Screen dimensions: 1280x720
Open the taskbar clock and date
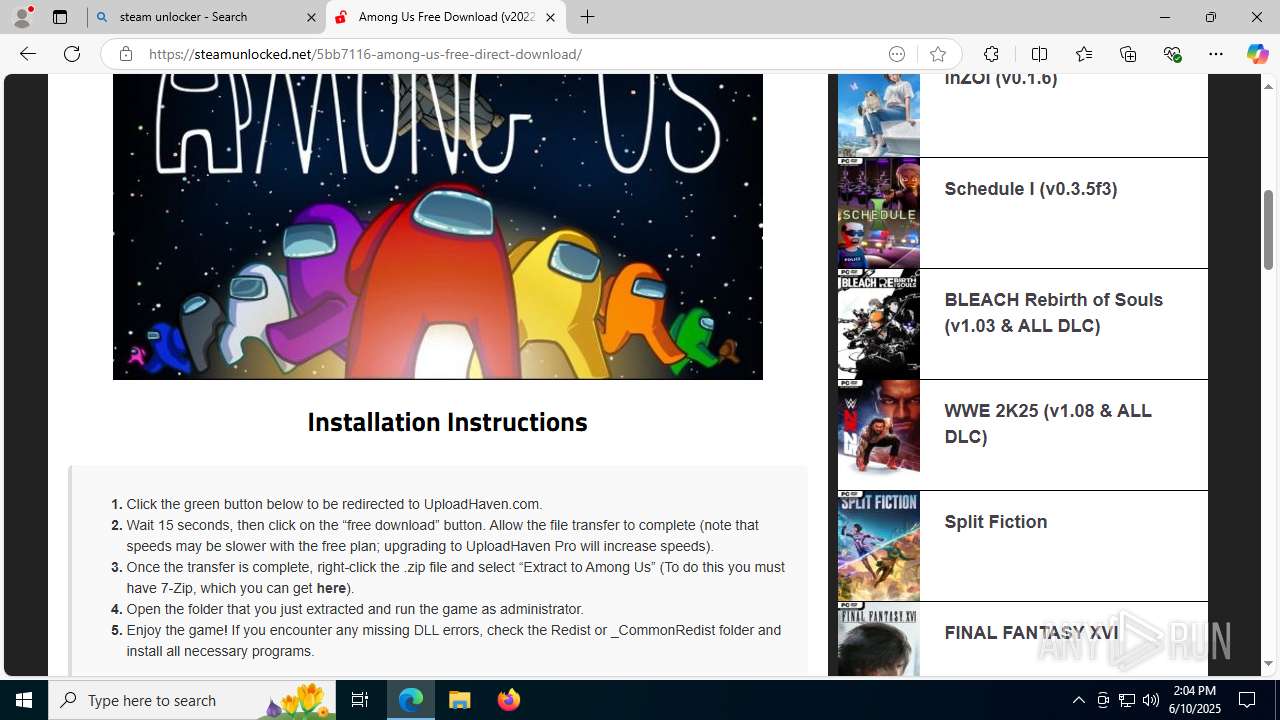pos(1195,700)
